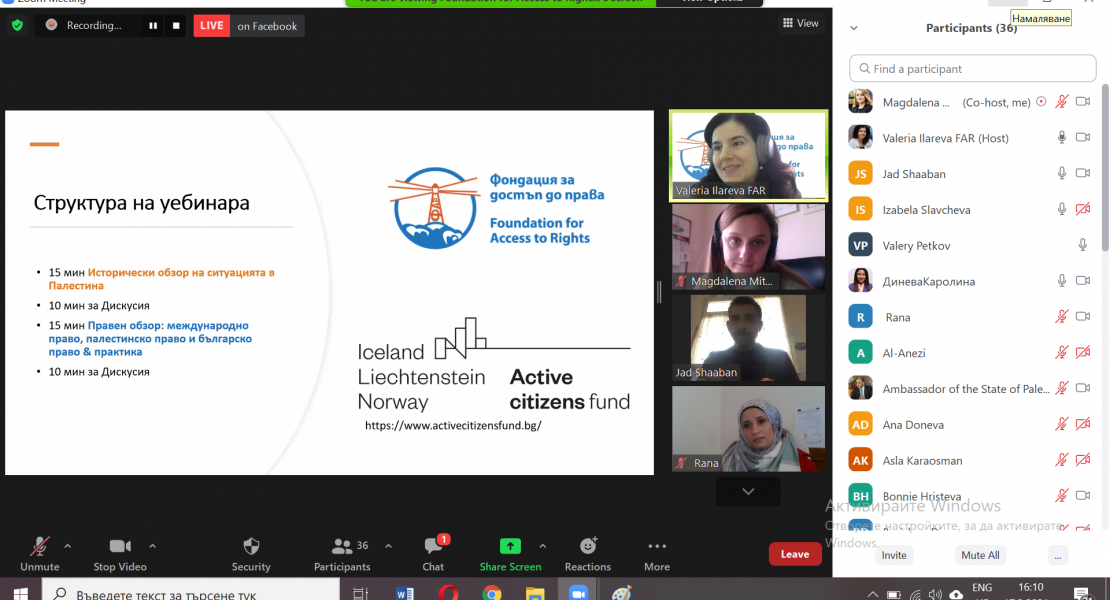Expand share screen options arrow
1110x600 pixels.
click(543, 546)
